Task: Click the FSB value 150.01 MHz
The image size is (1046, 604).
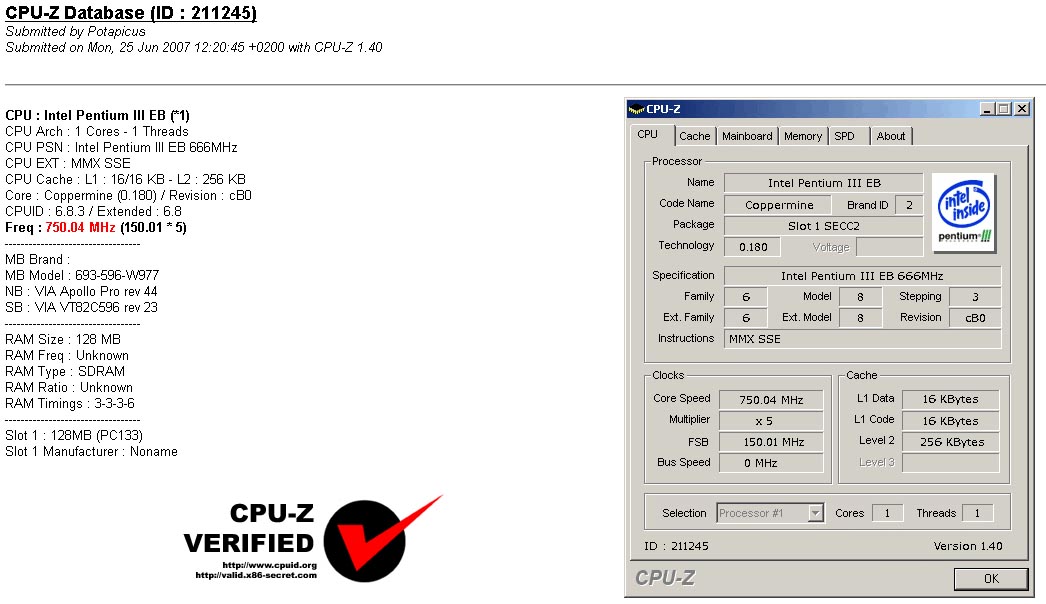Action: [x=771, y=442]
